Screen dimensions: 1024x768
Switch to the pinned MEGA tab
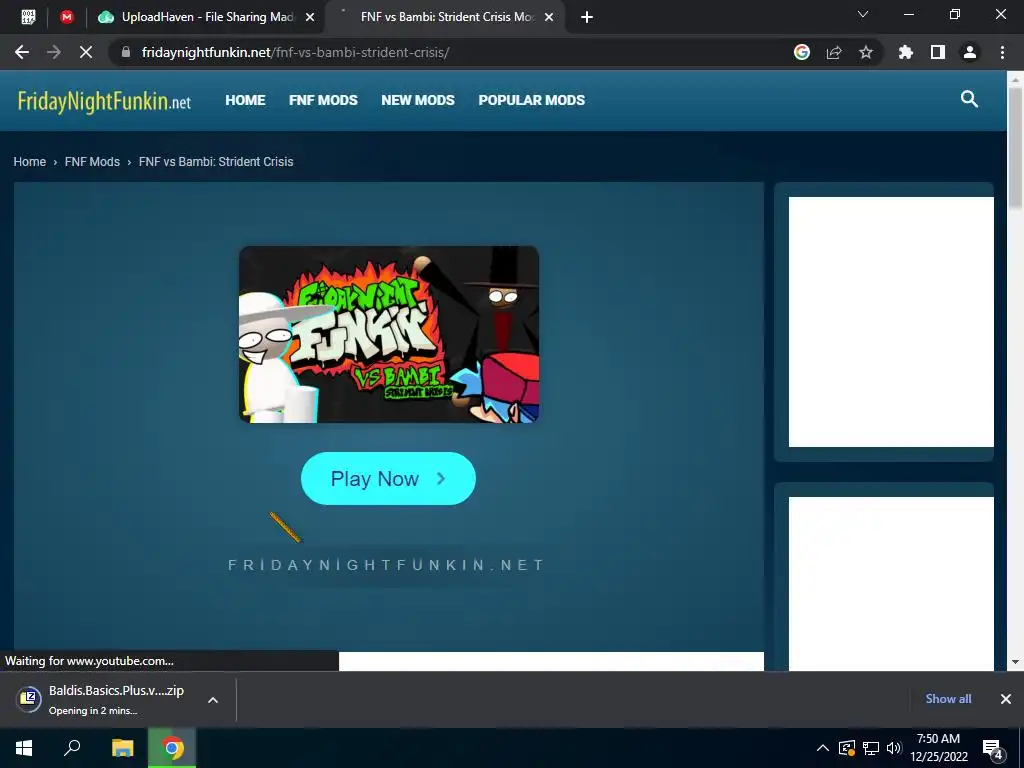click(67, 17)
